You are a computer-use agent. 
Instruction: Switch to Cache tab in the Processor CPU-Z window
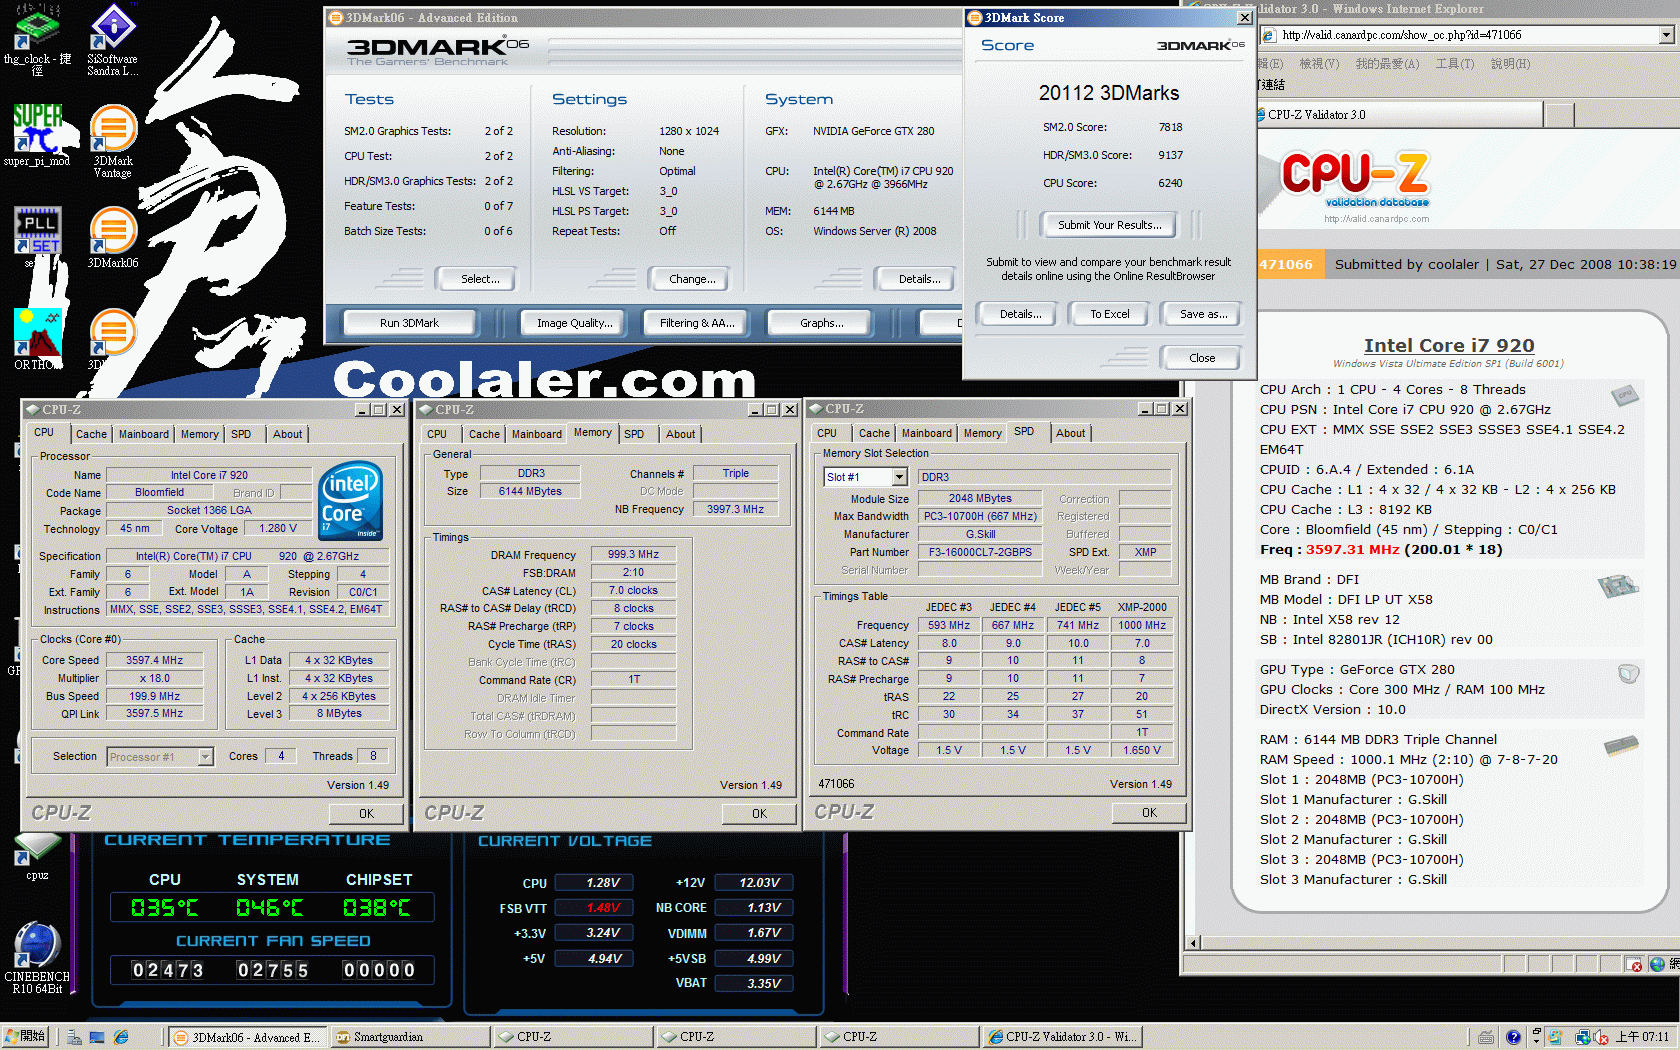(91, 434)
